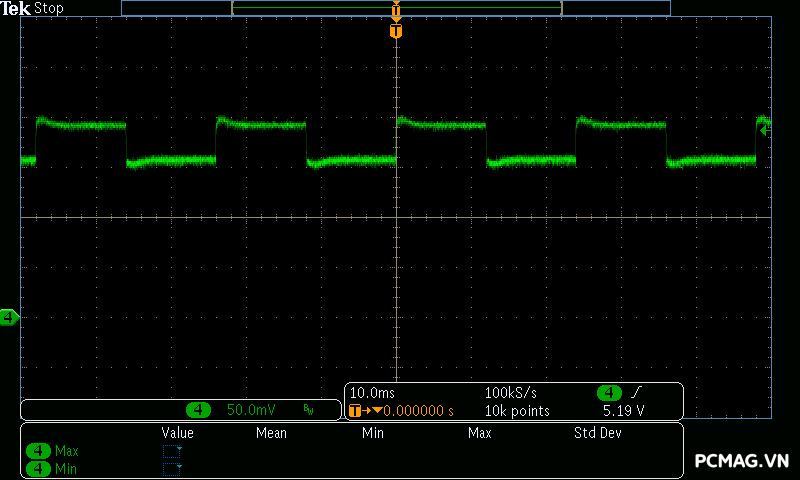Screen dimensions: 800x480
Task: Select channel 4 Max measurement badge
Action: pos(38,451)
